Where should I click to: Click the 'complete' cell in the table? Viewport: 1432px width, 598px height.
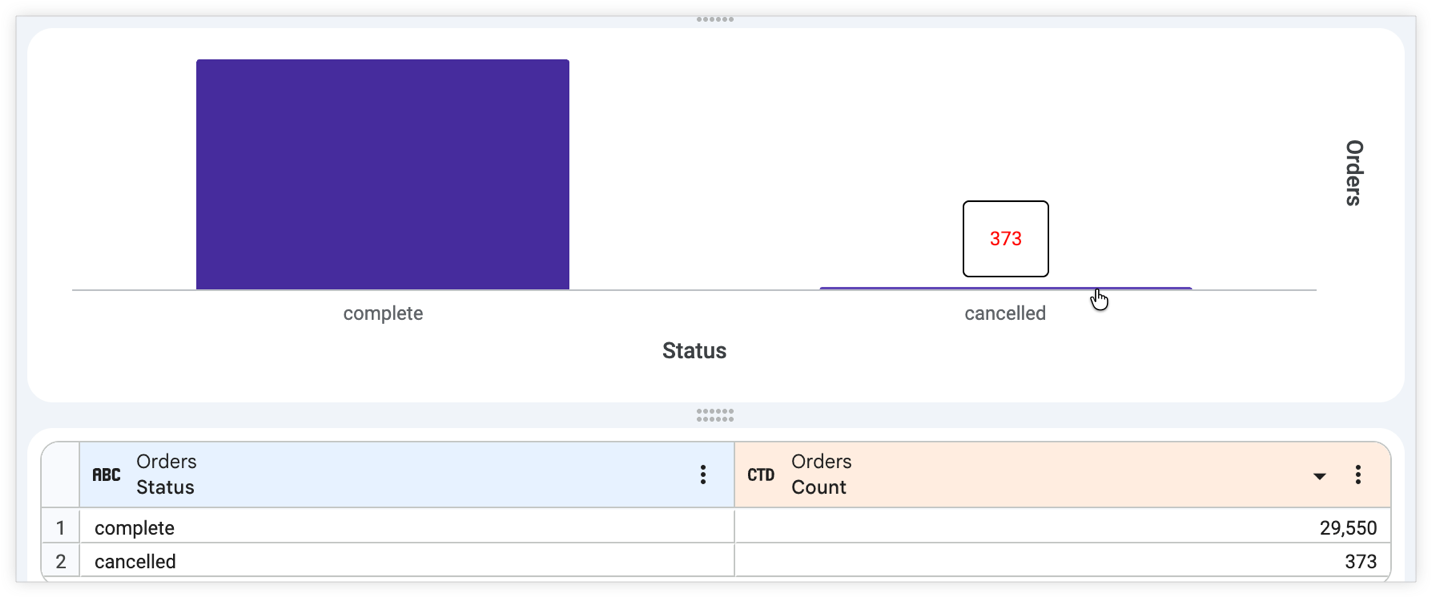tap(407, 527)
